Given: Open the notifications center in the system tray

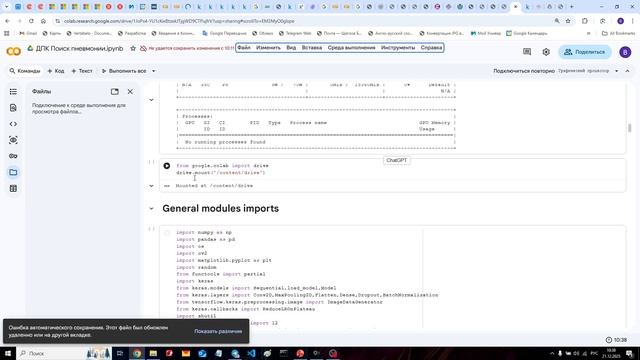Looking at the screenshot, I should 629,353.
